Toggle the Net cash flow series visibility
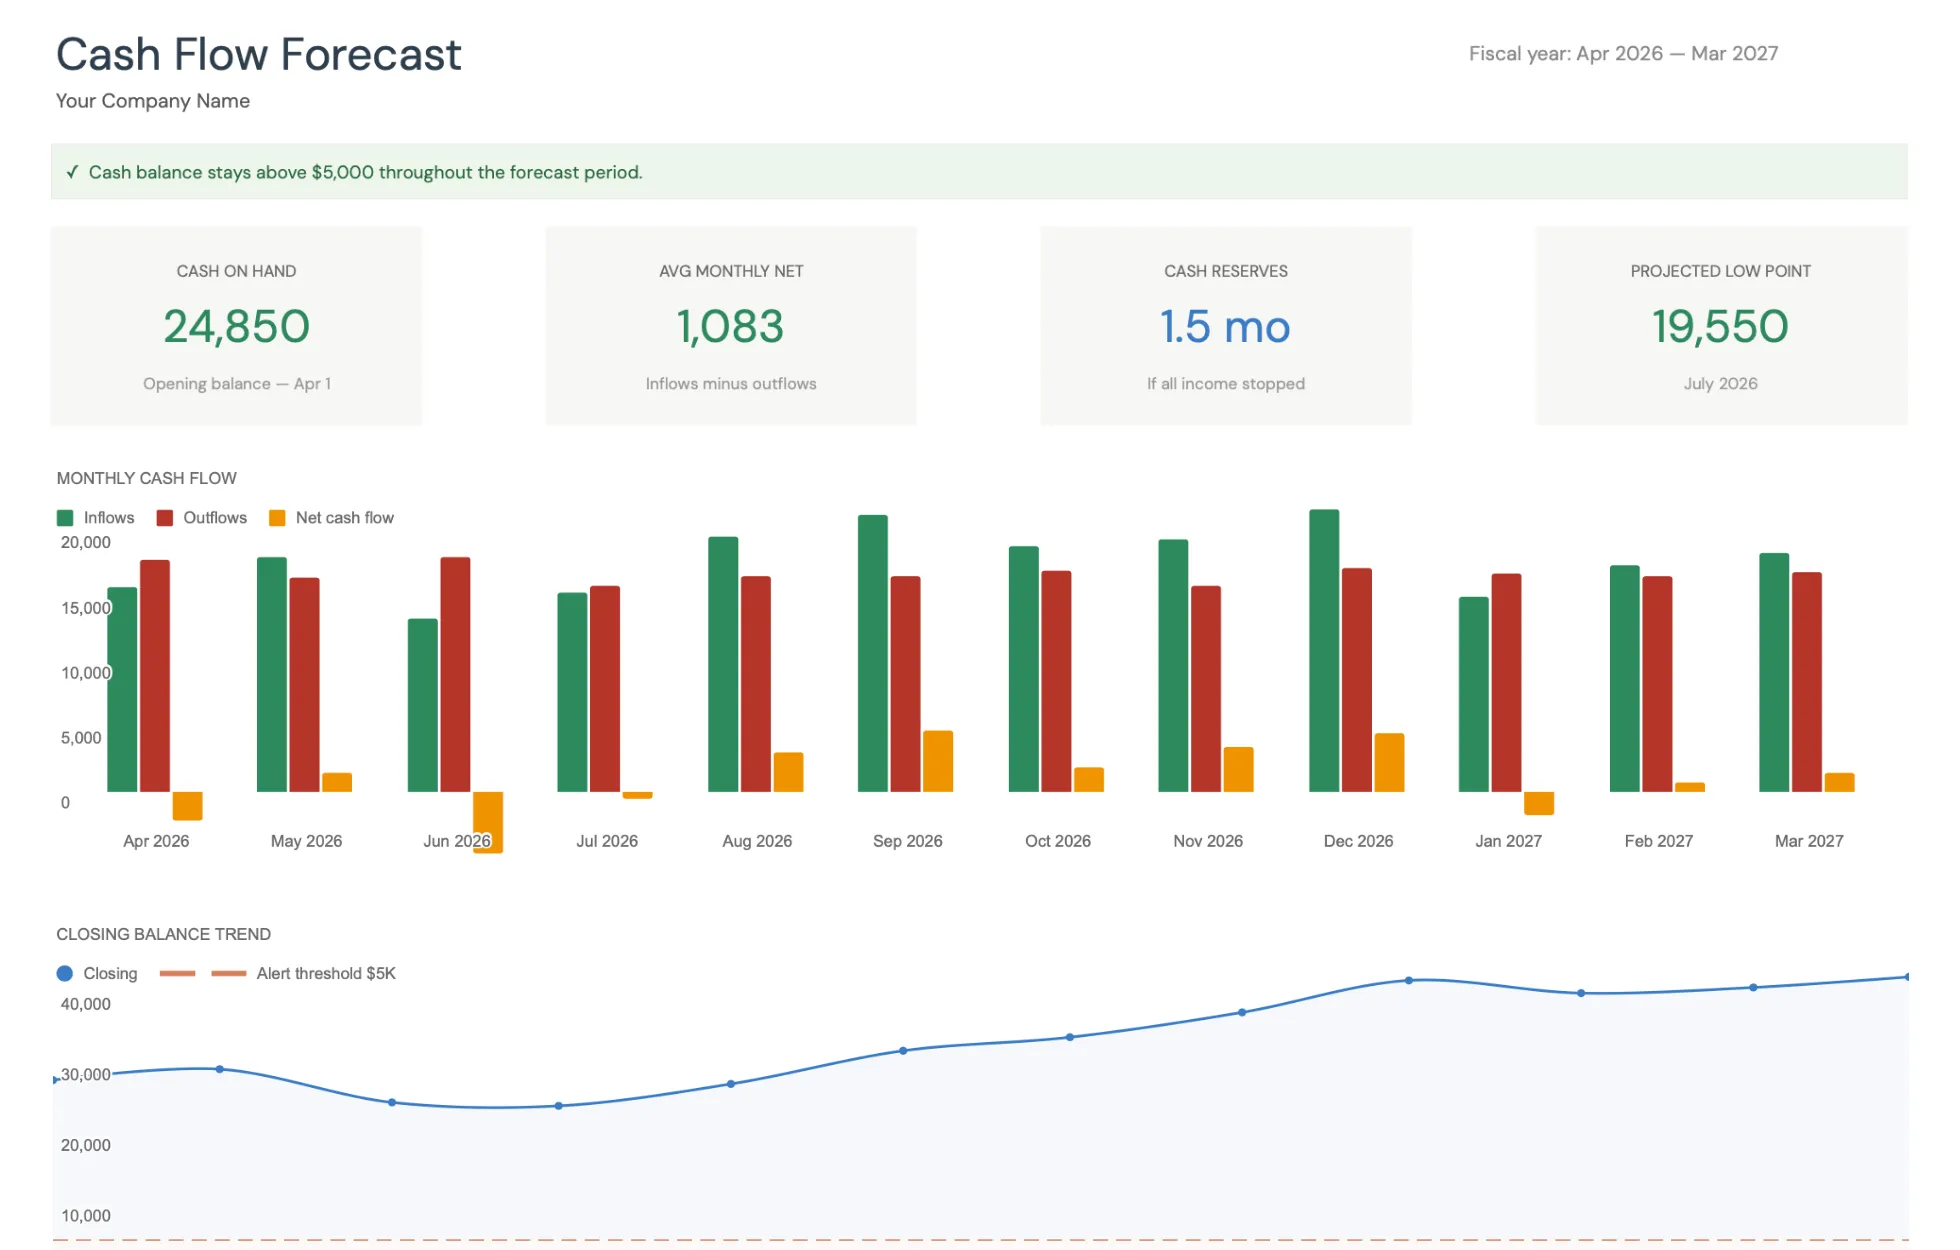This screenshot has width=1960, height=1250. (332, 517)
